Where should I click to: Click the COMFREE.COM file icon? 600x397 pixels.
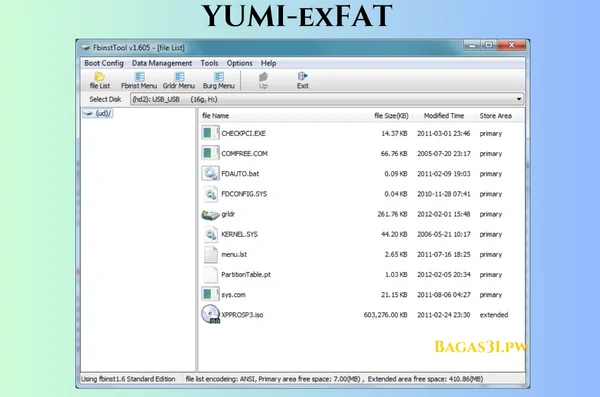210,154
